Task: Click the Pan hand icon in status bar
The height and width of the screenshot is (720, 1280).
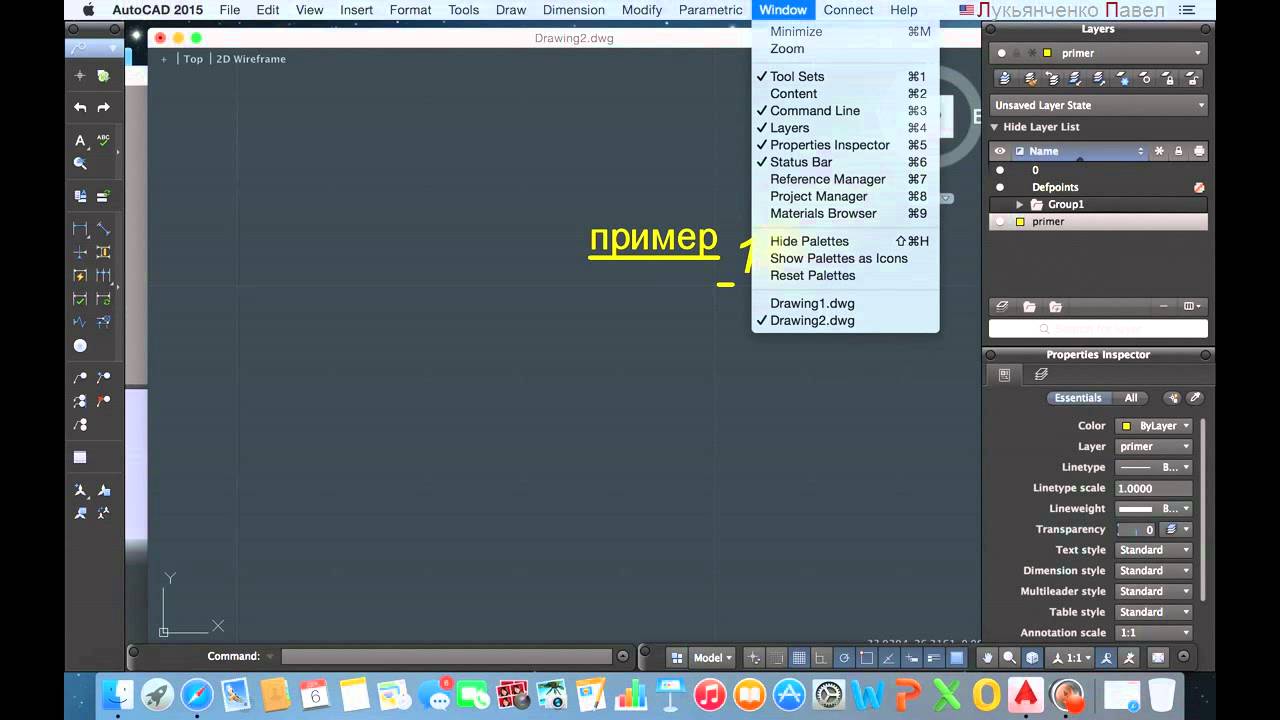Action: pyautogui.click(x=988, y=657)
